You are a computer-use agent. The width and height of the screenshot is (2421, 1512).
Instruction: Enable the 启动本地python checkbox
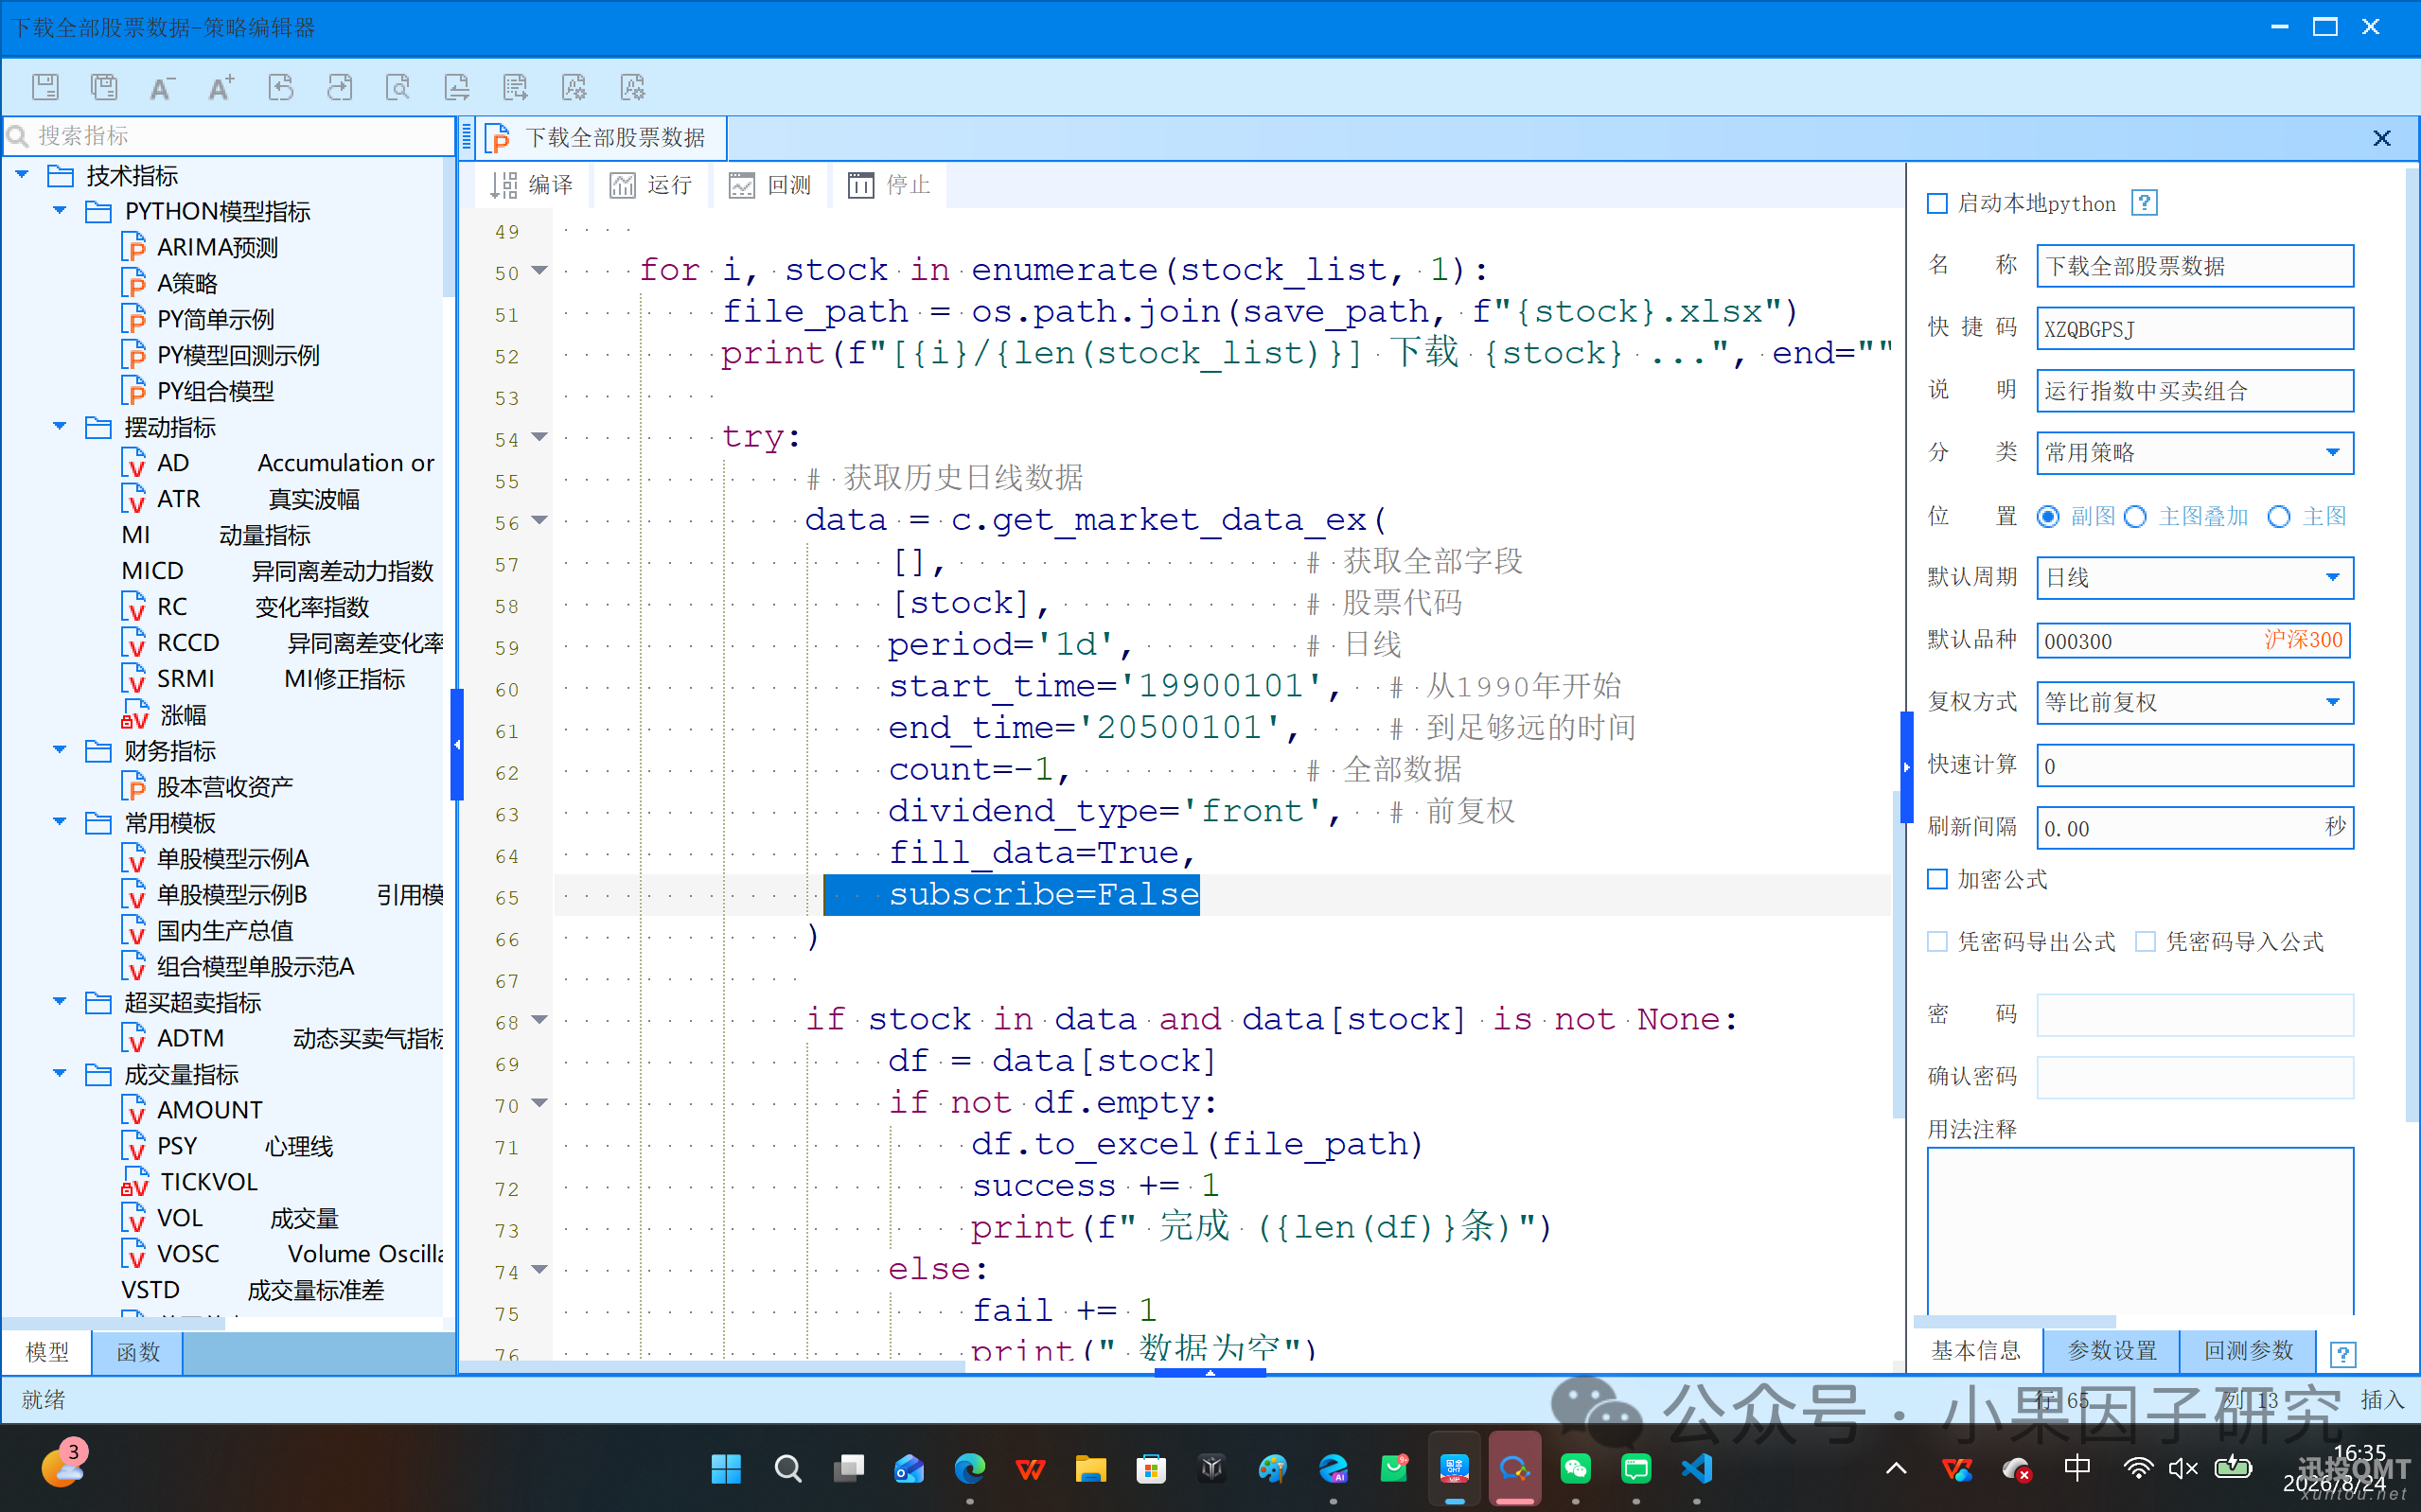pos(1937,204)
